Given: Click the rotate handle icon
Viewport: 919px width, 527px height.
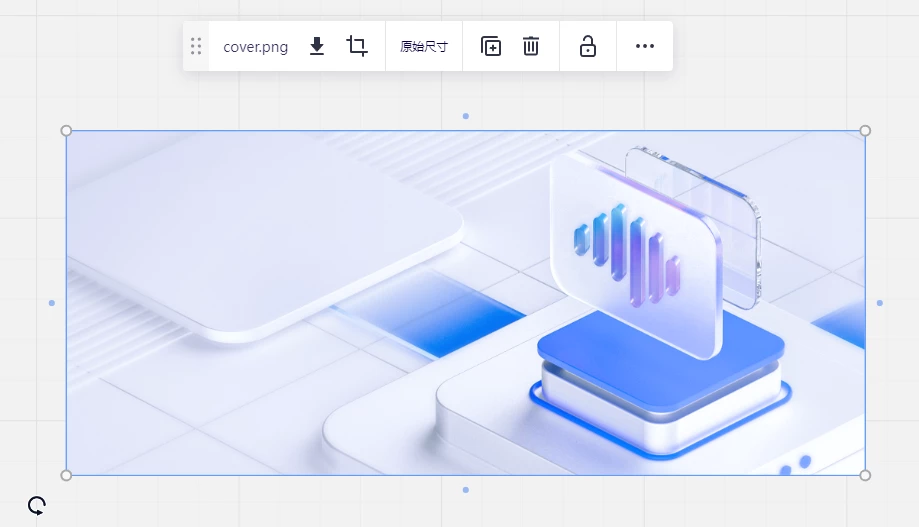Looking at the screenshot, I should 37,505.
